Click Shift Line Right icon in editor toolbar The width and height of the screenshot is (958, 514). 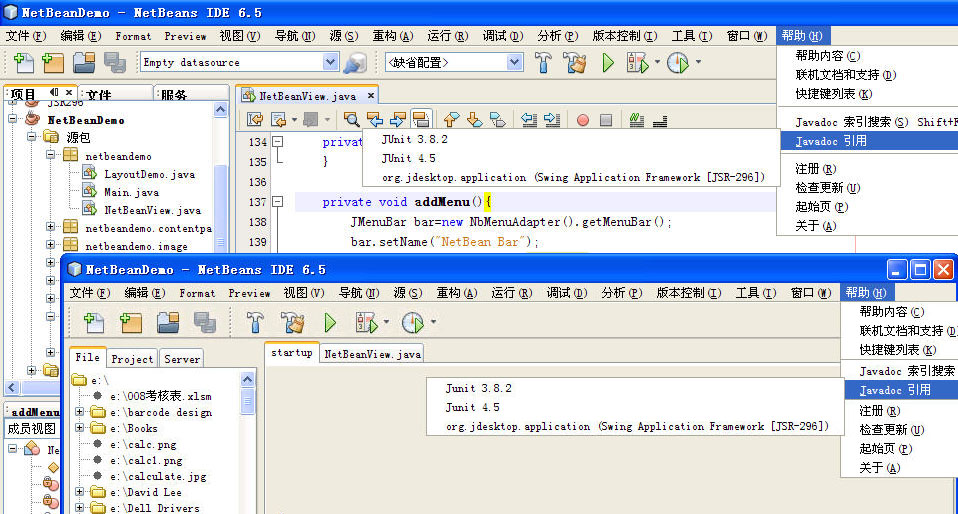click(552, 119)
